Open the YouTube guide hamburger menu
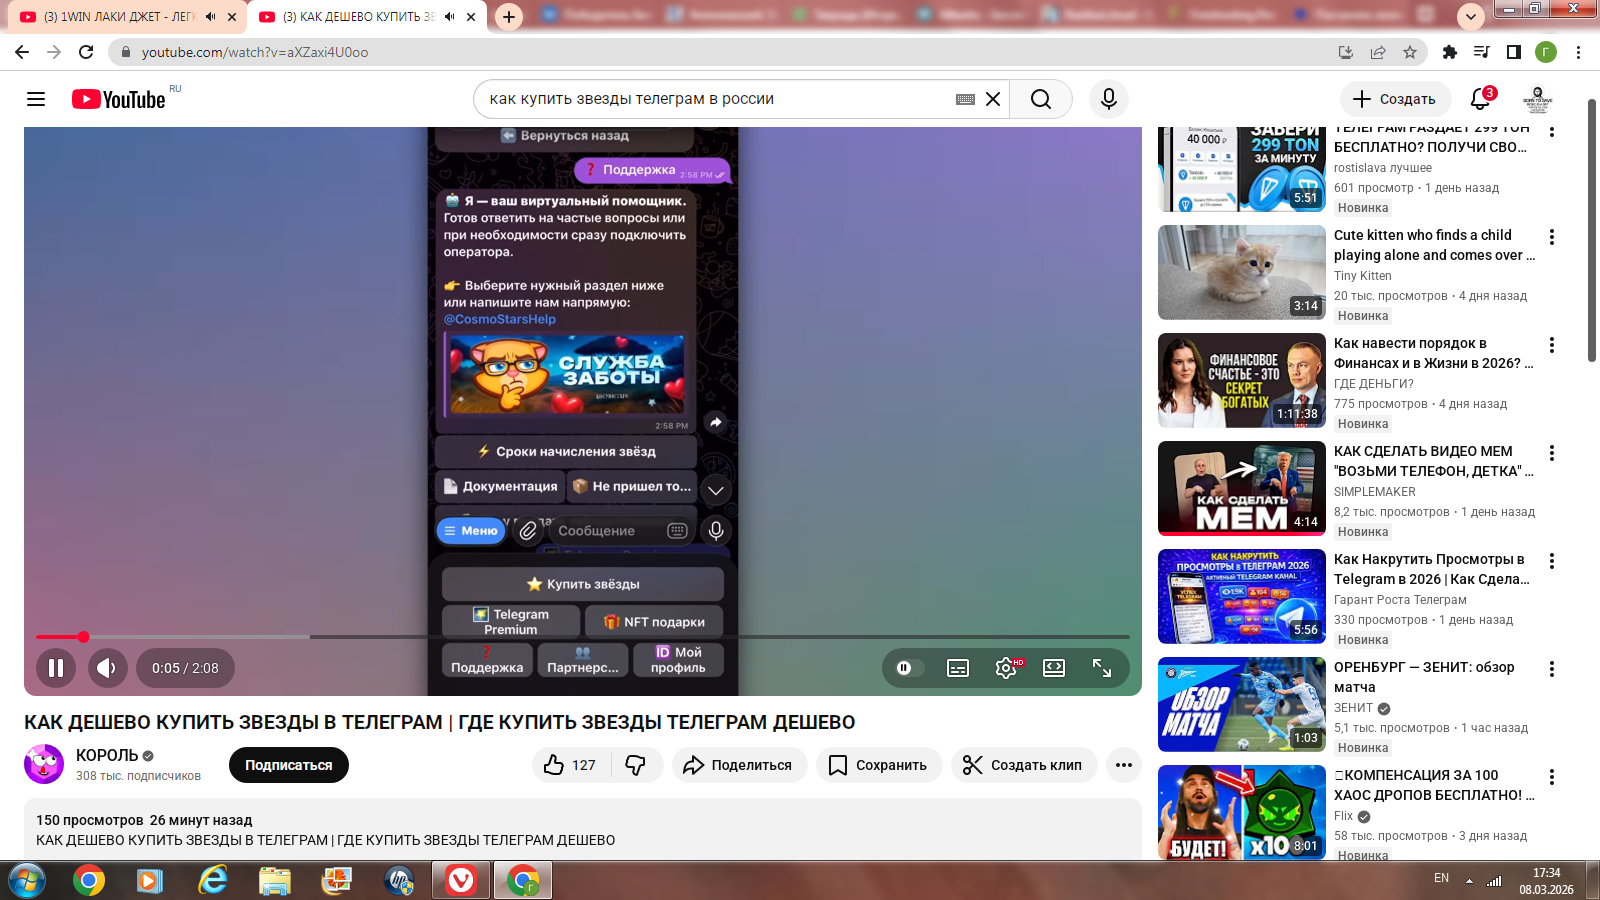 36,99
